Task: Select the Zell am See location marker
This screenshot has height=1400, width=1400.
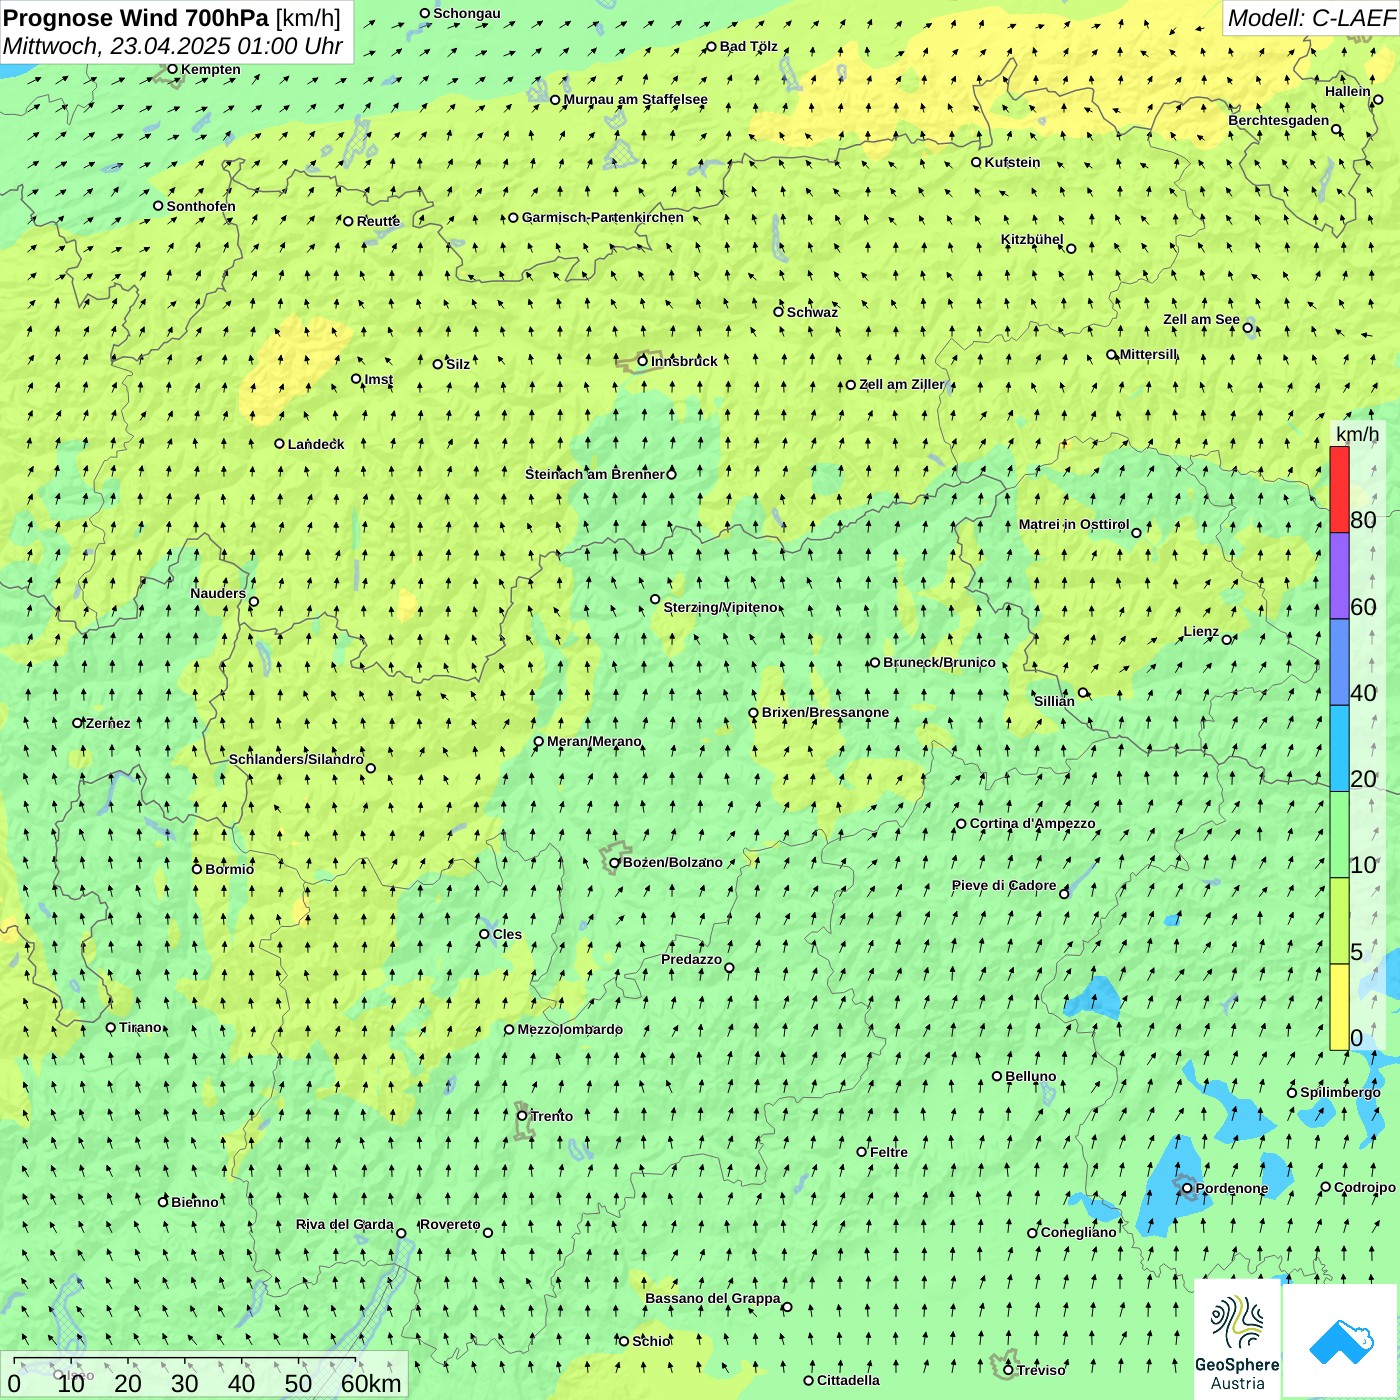Action: click(1248, 327)
